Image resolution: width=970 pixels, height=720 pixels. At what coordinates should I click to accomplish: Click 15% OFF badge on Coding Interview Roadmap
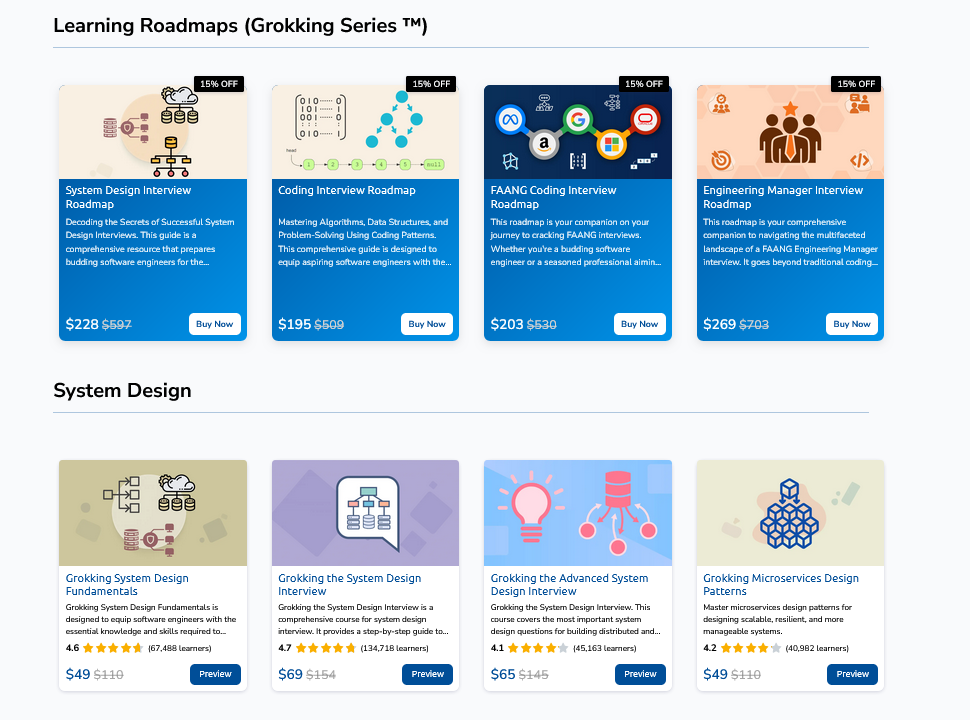pyautogui.click(x=431, y=84)
